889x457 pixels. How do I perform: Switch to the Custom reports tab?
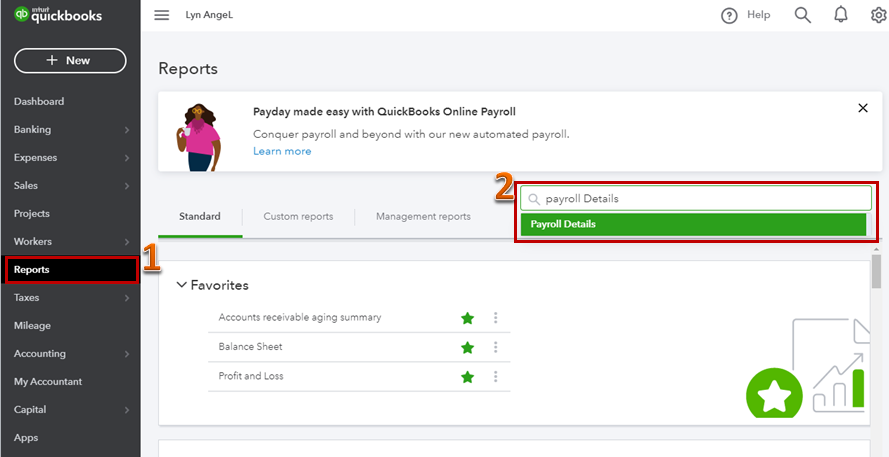[x=298, y=217]
